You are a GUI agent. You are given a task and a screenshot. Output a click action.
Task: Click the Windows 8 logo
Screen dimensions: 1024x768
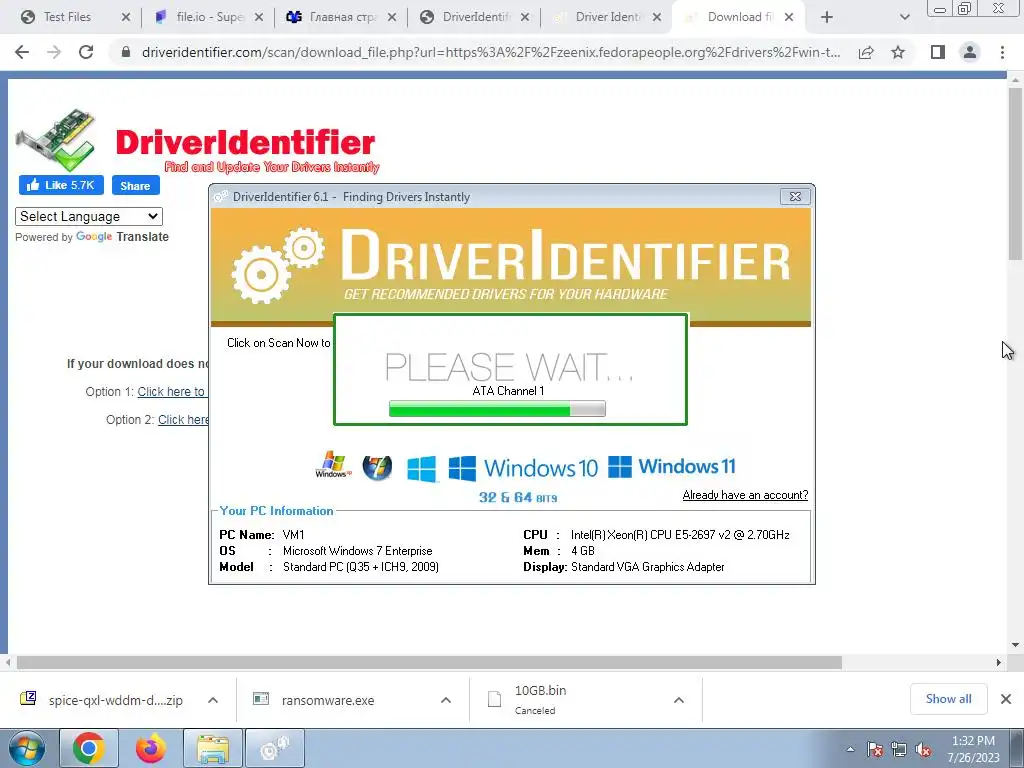click(x=421, y=469)
